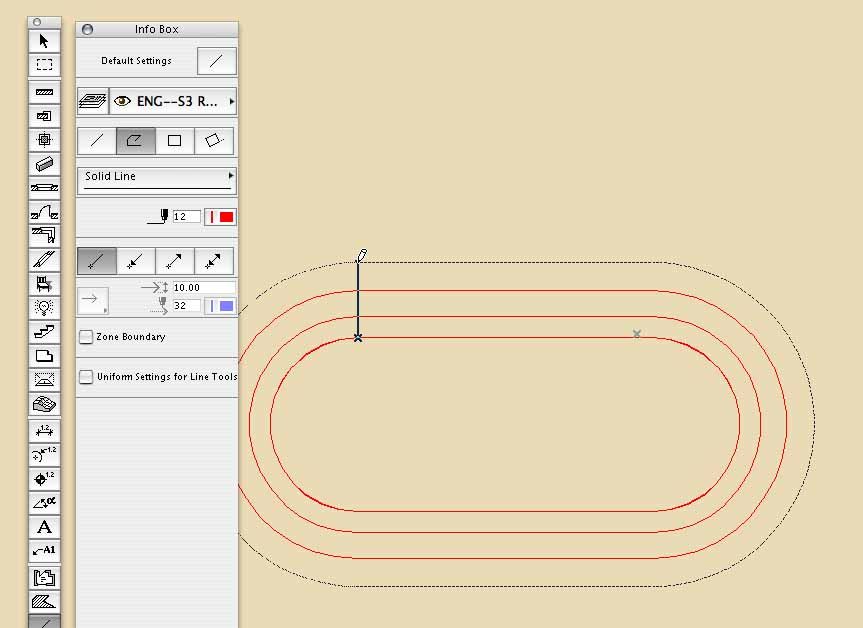Toggle the eye visibility icon for the ENG layer
Viewport: 863px width, 628px height.
tap(122, 101)
